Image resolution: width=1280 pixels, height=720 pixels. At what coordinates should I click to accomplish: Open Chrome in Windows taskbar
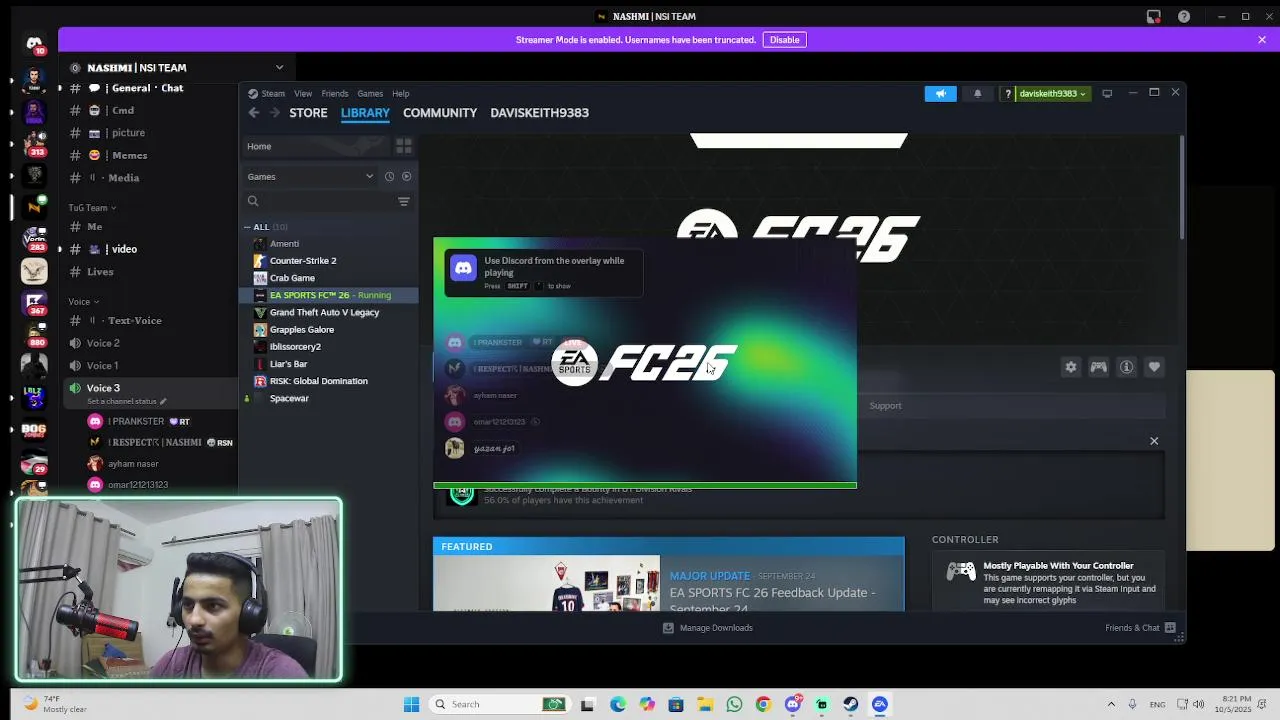[x=764, y=704]
